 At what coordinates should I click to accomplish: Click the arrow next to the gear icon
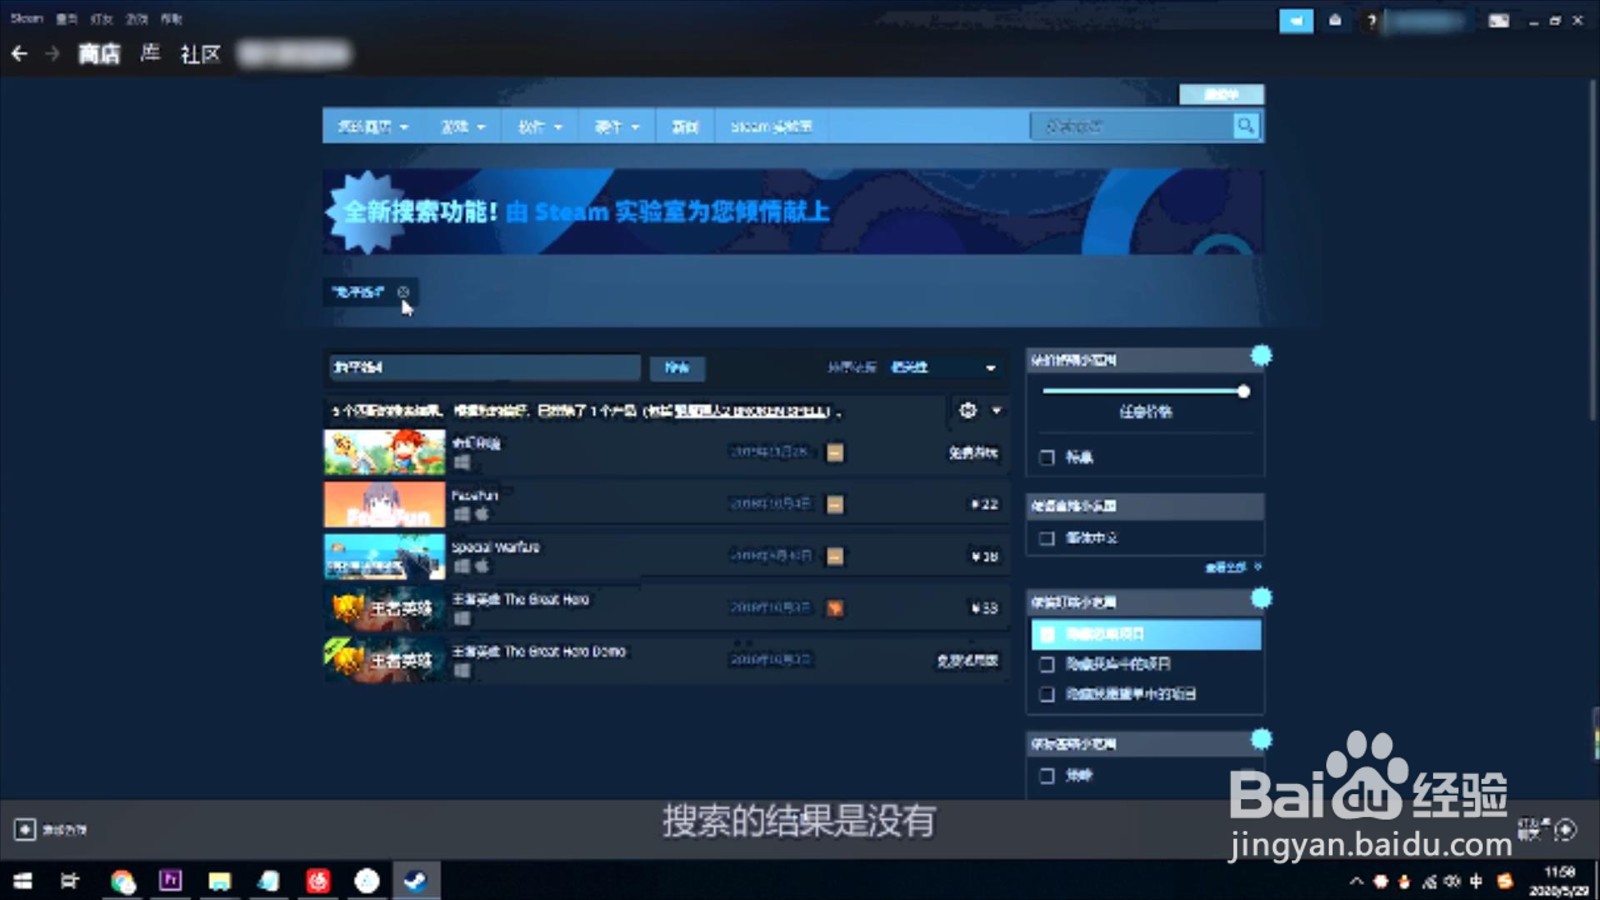(996, 410)
